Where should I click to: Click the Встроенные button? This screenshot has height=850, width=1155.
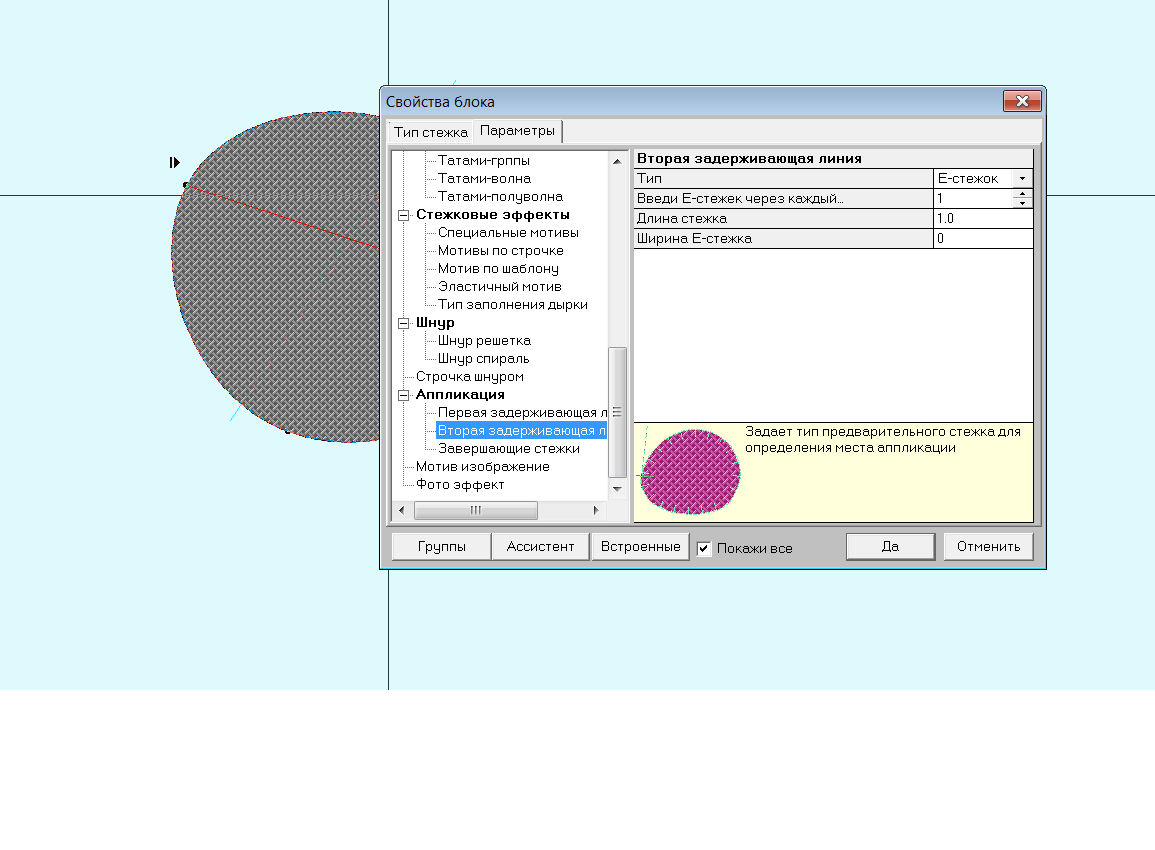[x=640, y=546]
